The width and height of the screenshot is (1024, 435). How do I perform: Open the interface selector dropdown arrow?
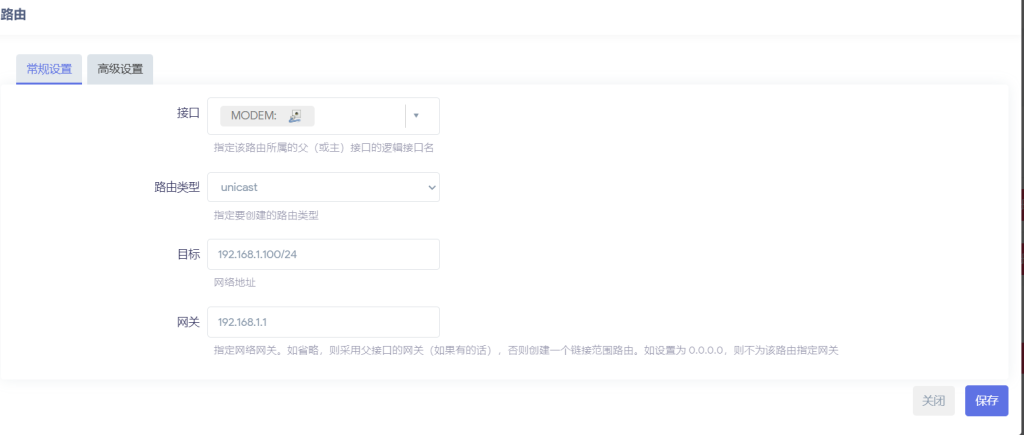[x=416, y=115]
